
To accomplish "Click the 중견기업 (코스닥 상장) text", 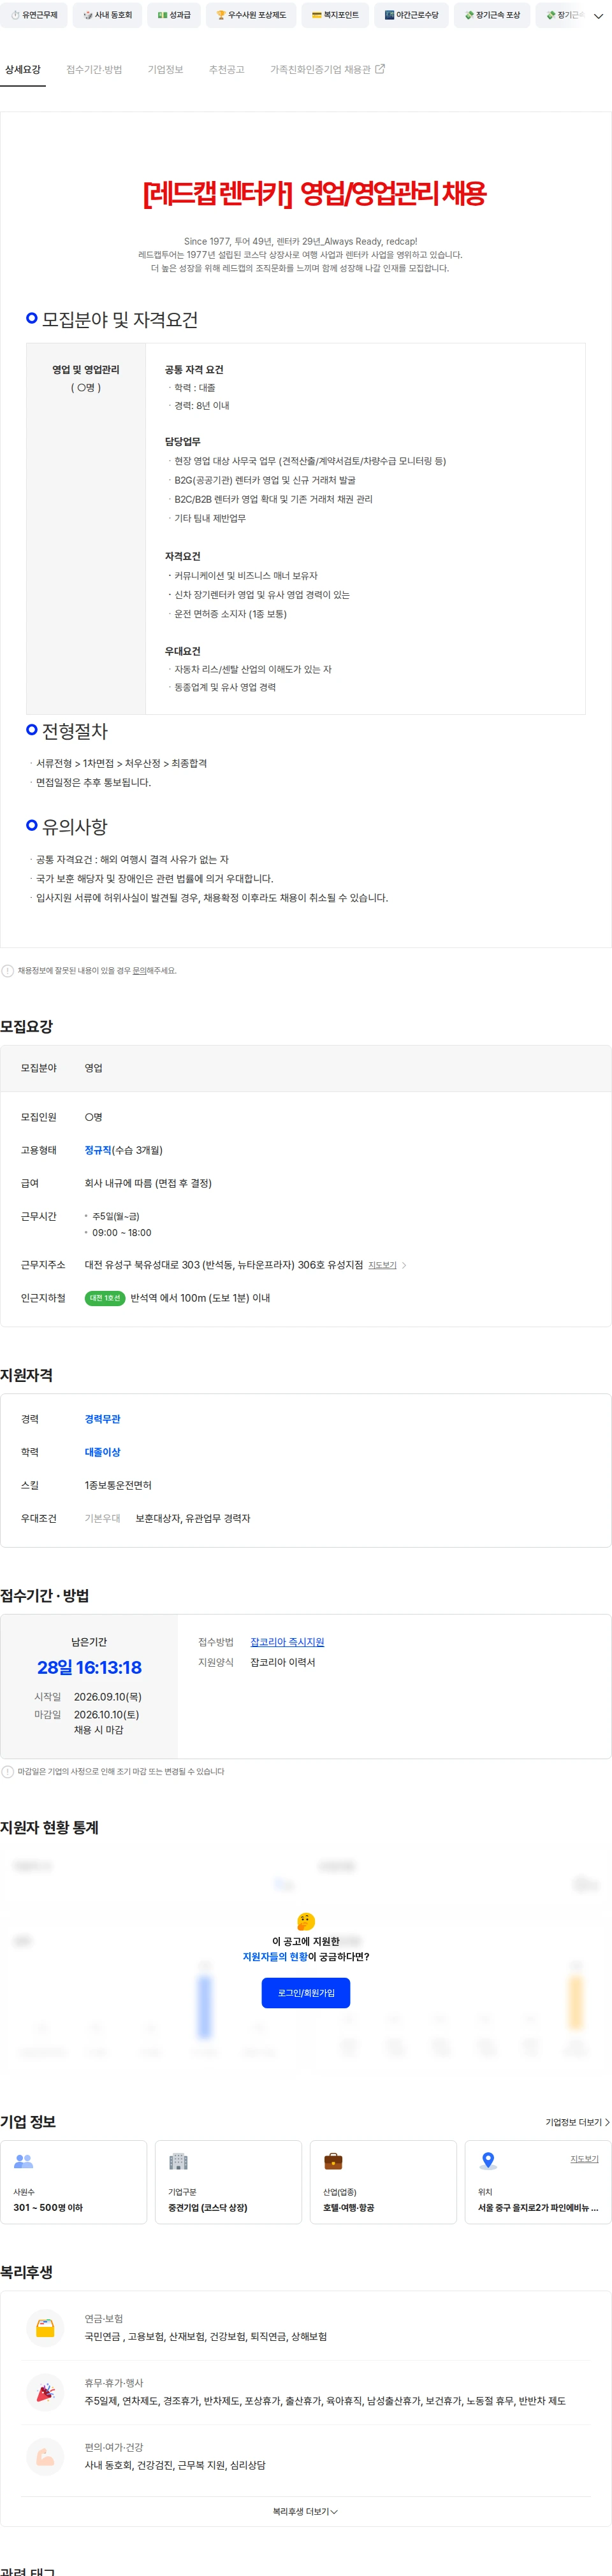I will pos(207,2207).
